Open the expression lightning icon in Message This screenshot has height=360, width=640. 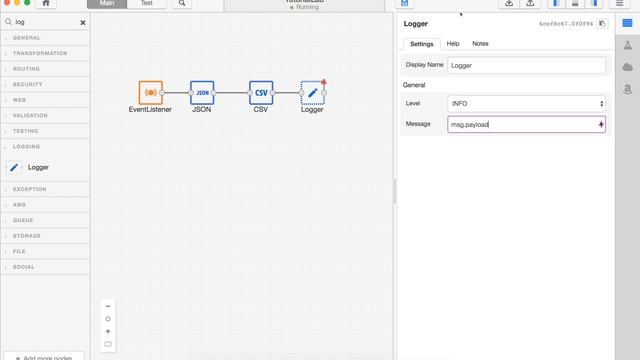601,124
